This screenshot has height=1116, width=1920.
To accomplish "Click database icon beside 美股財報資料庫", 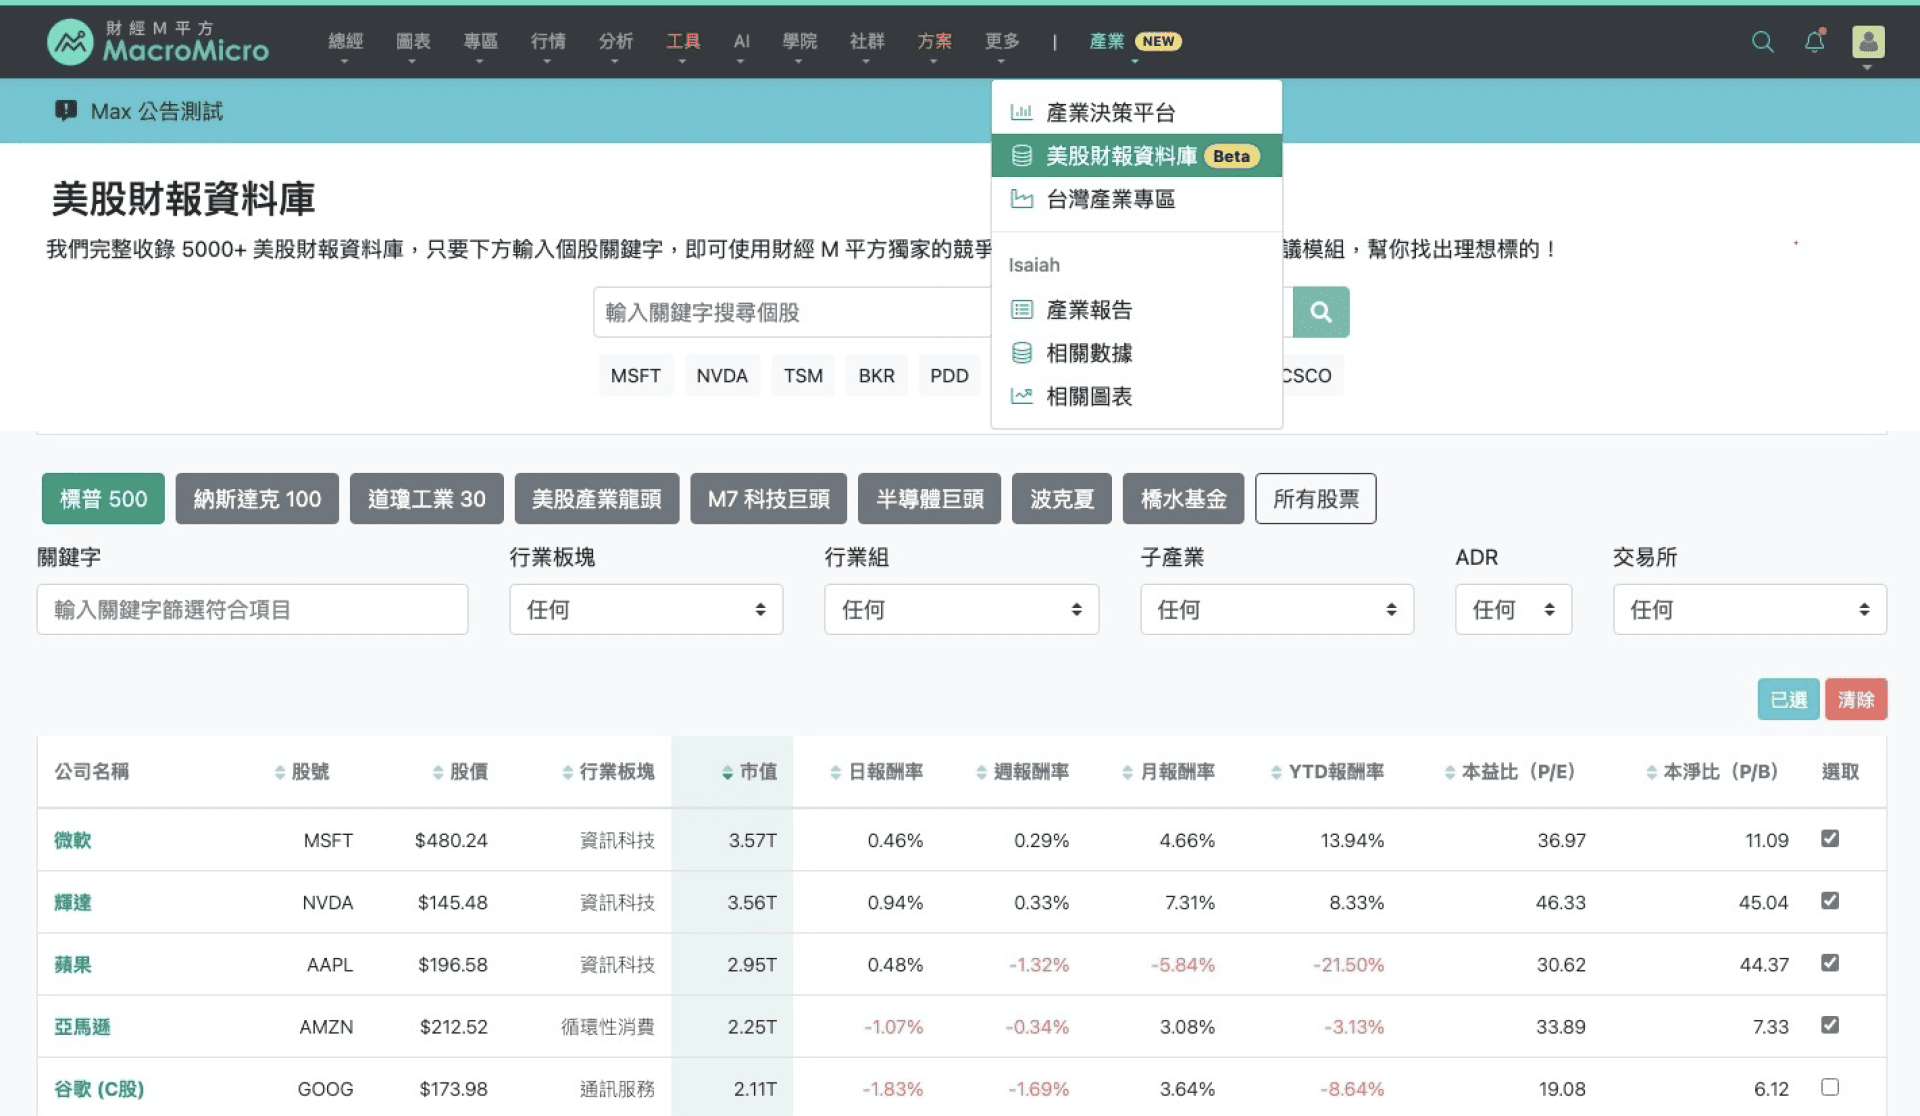I will 1021,156.
